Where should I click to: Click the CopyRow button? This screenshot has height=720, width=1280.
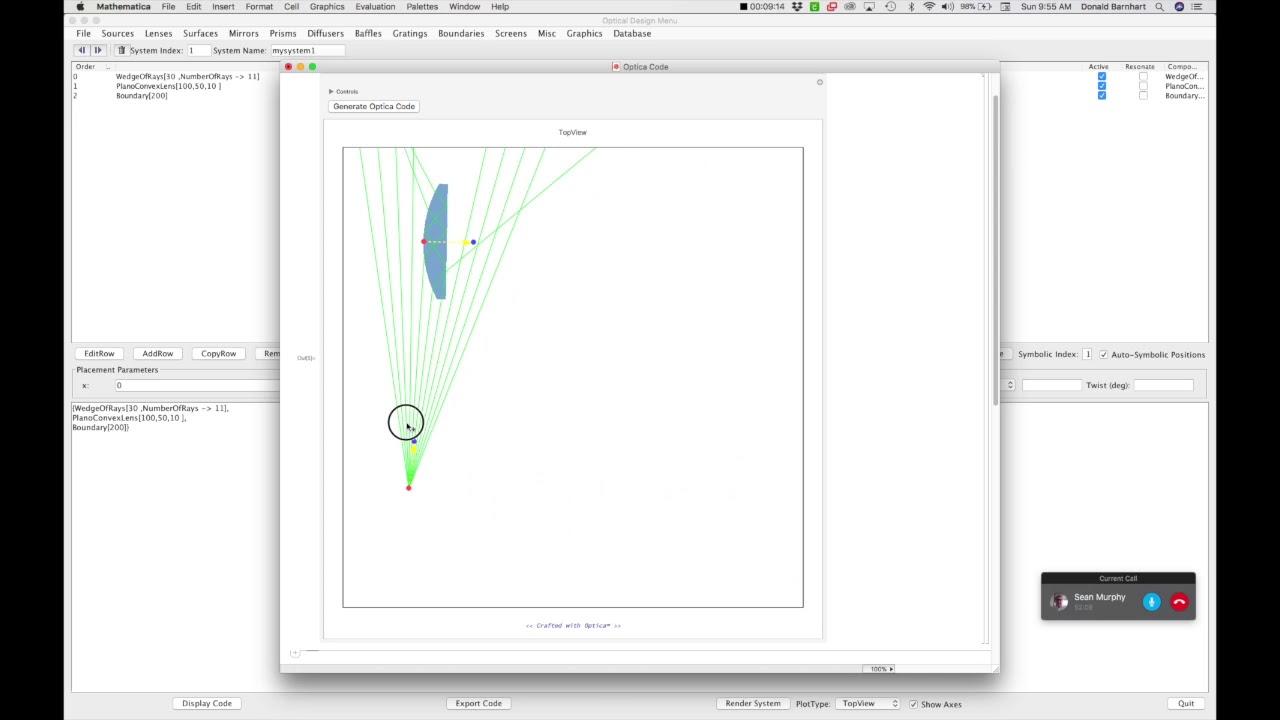pyautogui.click(x=218, y=353)
